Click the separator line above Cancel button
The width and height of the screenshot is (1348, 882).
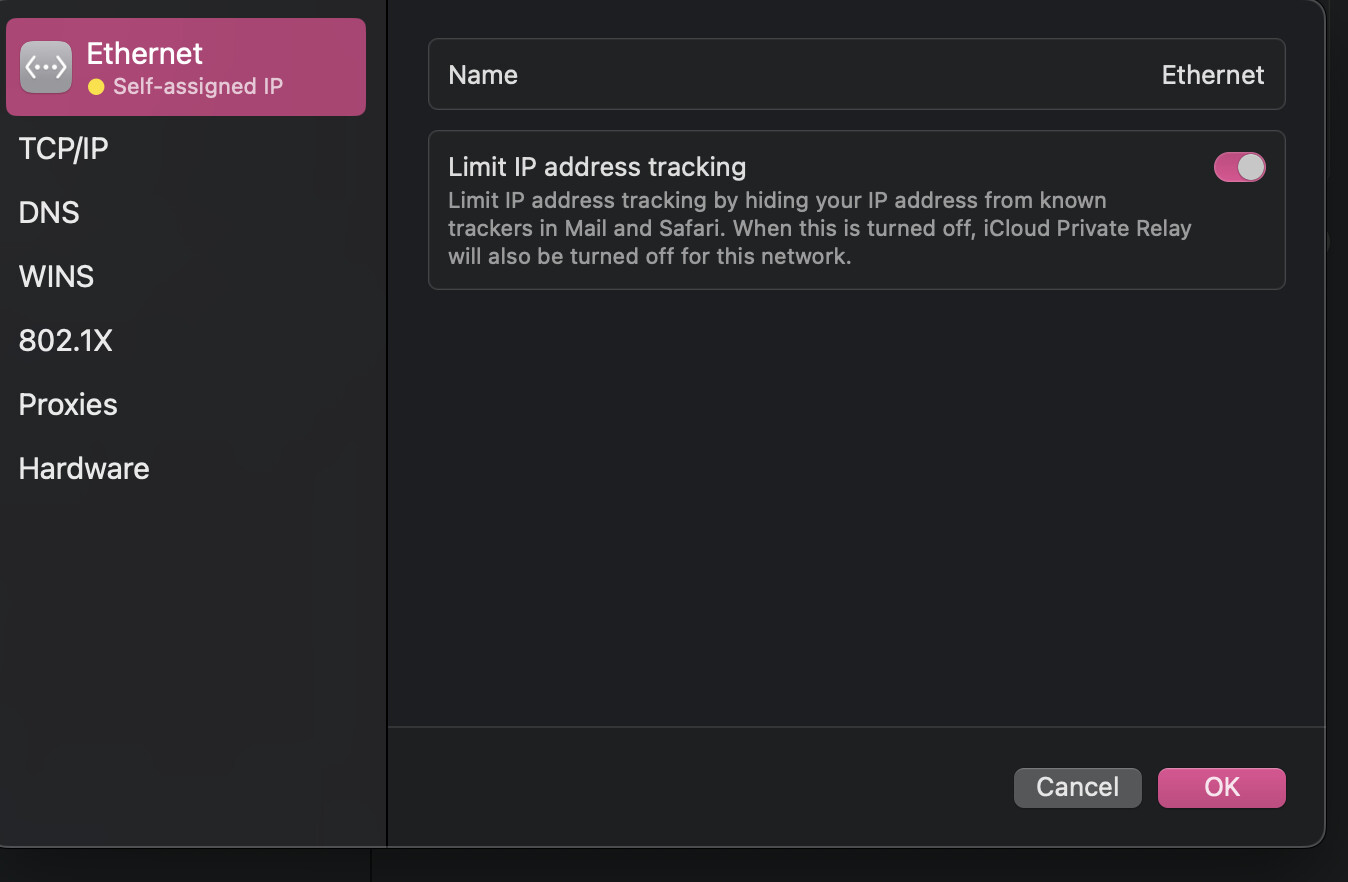pyautogui.click(x=856, y=727)
